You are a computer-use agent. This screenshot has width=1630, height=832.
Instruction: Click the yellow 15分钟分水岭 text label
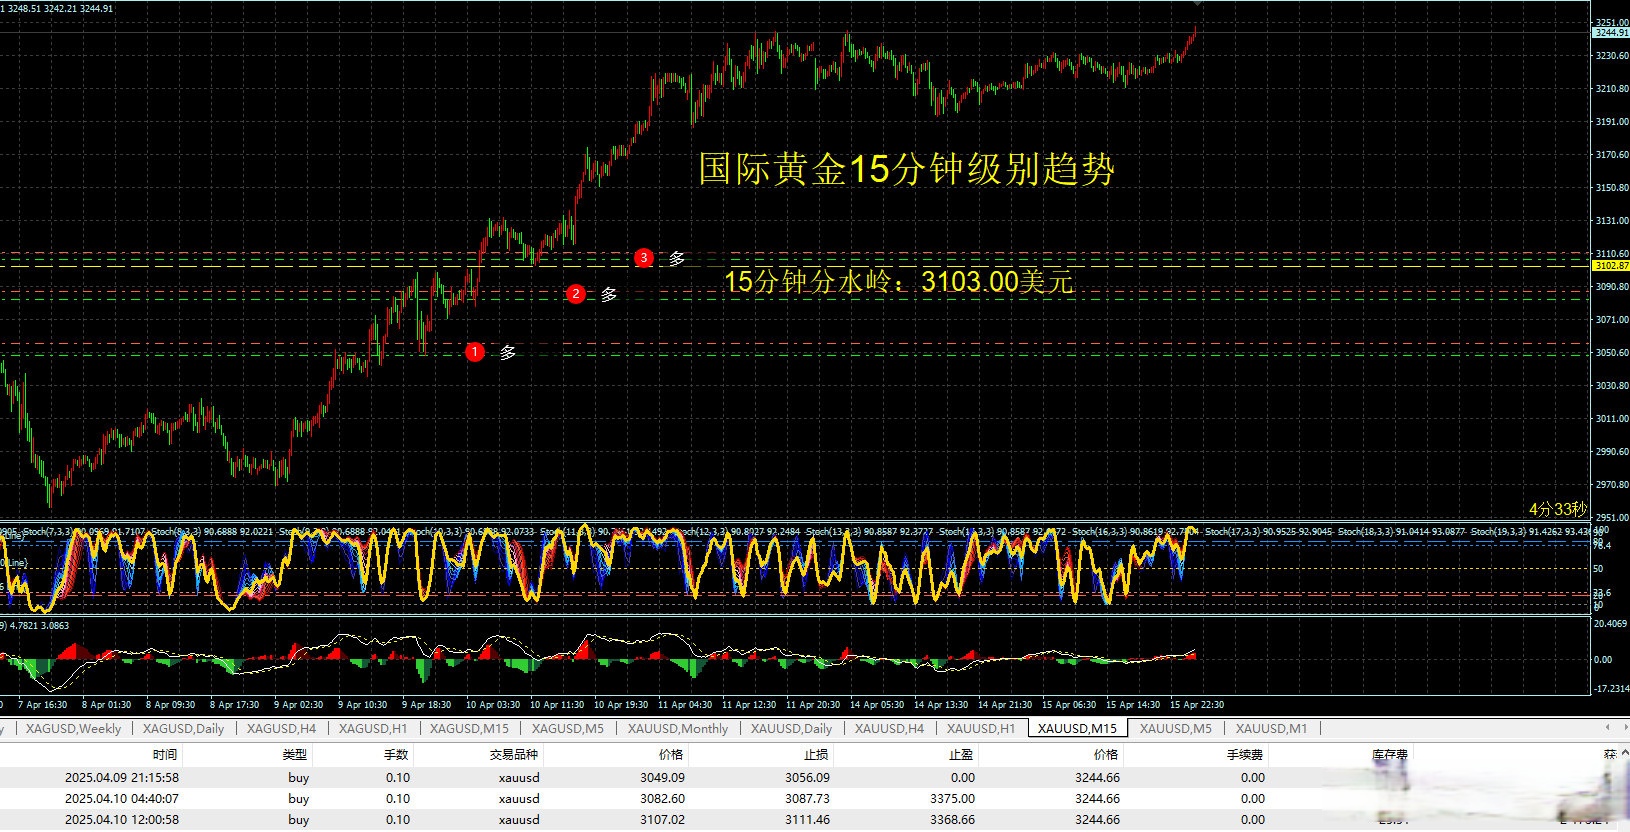(x=898, y=282)
